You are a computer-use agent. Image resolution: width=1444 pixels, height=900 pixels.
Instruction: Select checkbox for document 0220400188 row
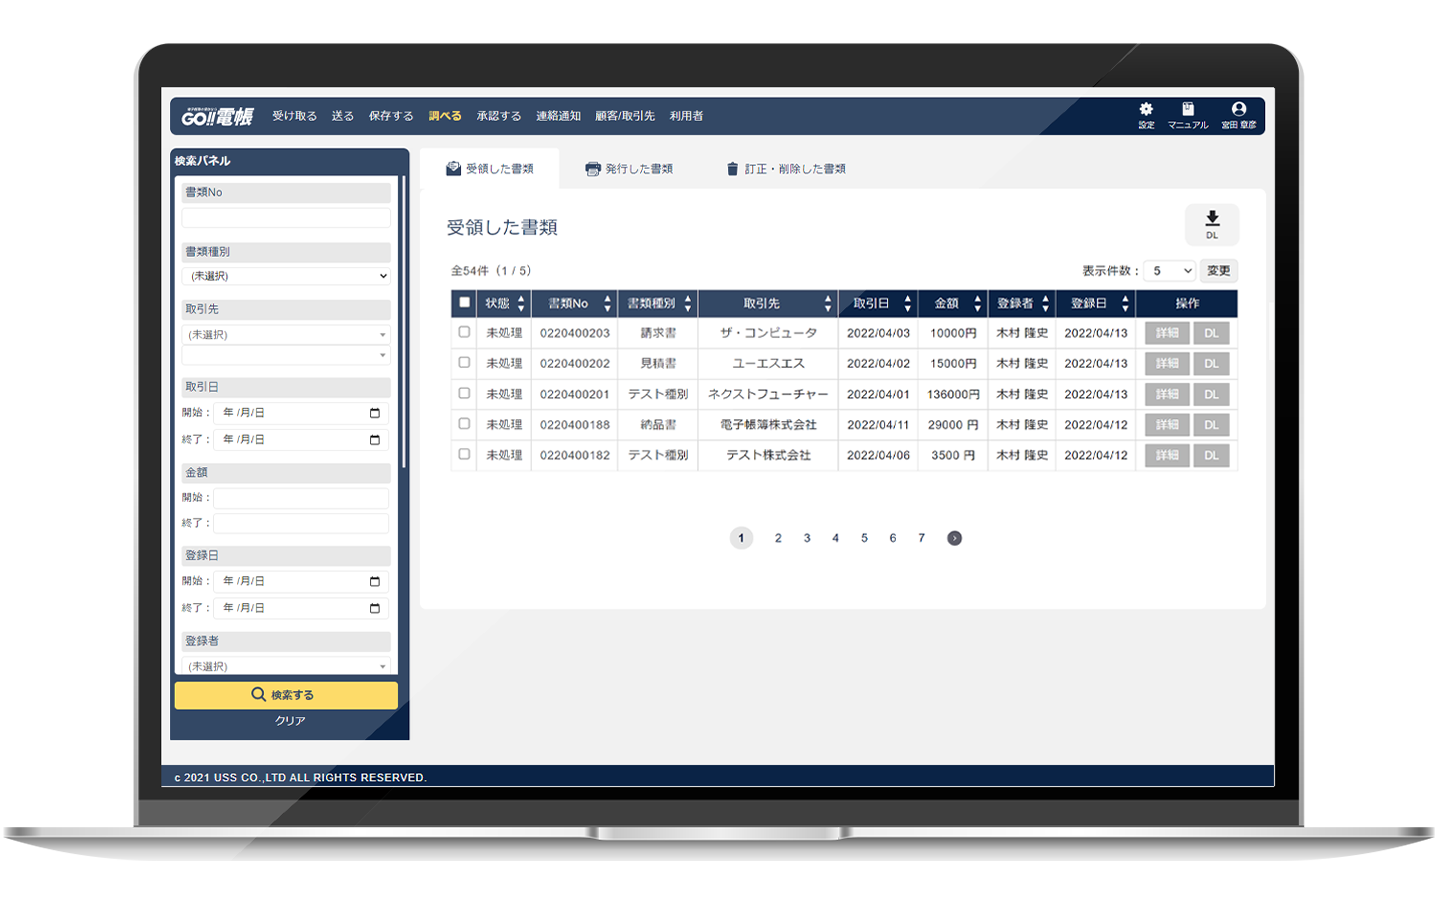(x=464, y=424)
